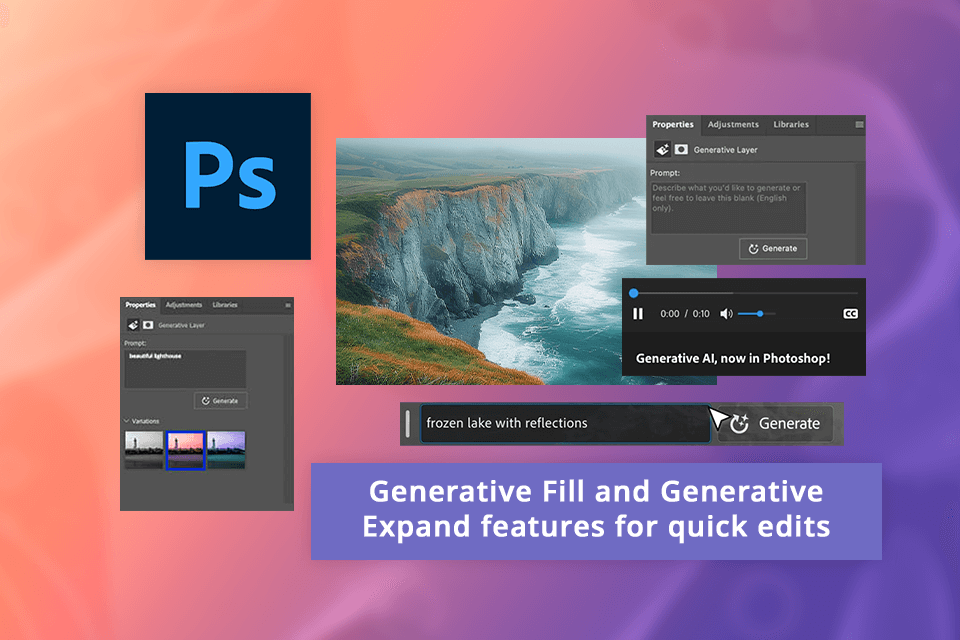Viewport: 960px width, 640px height.
Task: Click the Photoshop Ps logo
Action: coord(228,176)
